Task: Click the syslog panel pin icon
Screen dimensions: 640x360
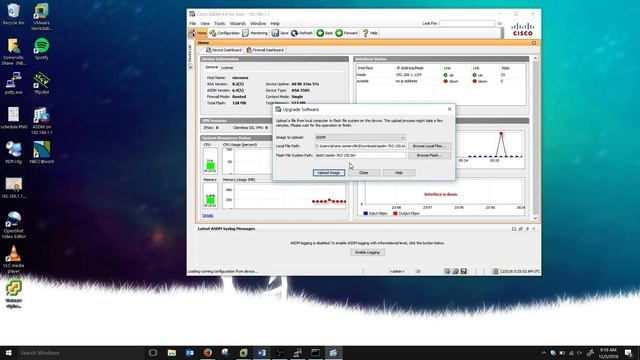Action: coord(527,229)
